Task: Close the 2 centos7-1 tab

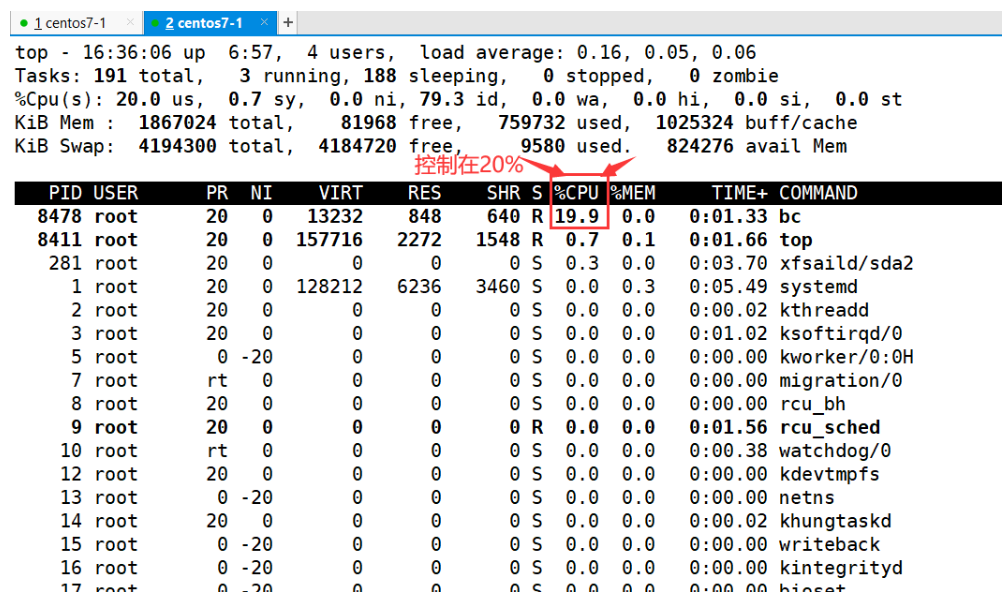Action: click(x=264, y=22)
